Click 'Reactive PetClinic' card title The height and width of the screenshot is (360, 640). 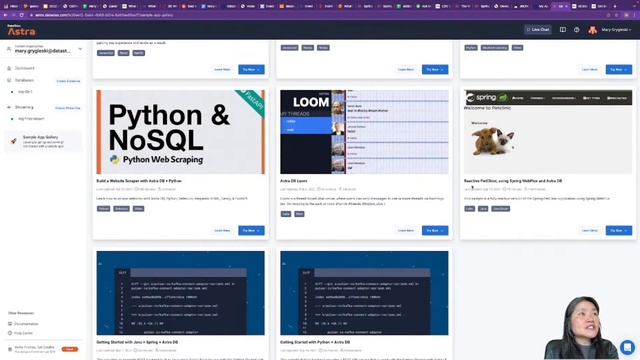tap(513, 181)
